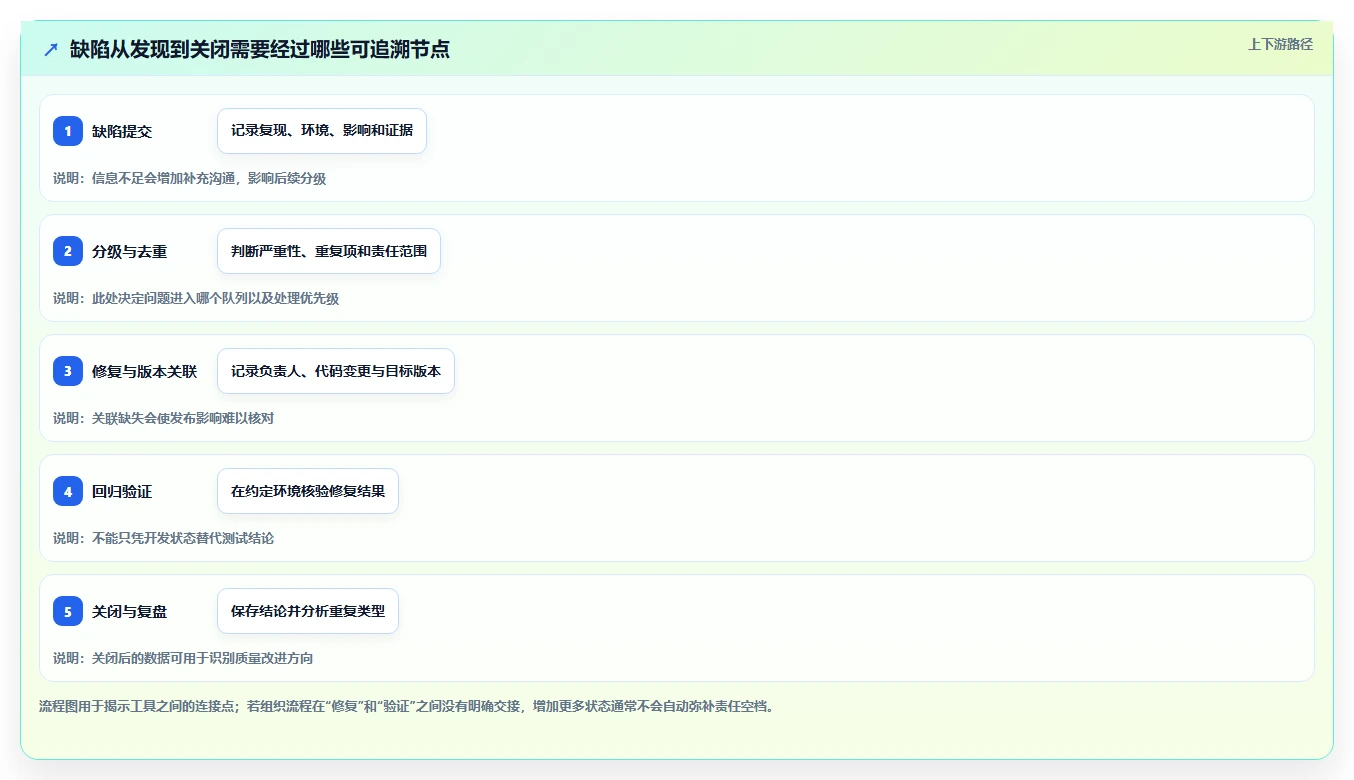Open the 保存结论并分析重复类型 chip
Image resolution: width=1354 pixels, height=780 pixels.
[x=308, y=611]
